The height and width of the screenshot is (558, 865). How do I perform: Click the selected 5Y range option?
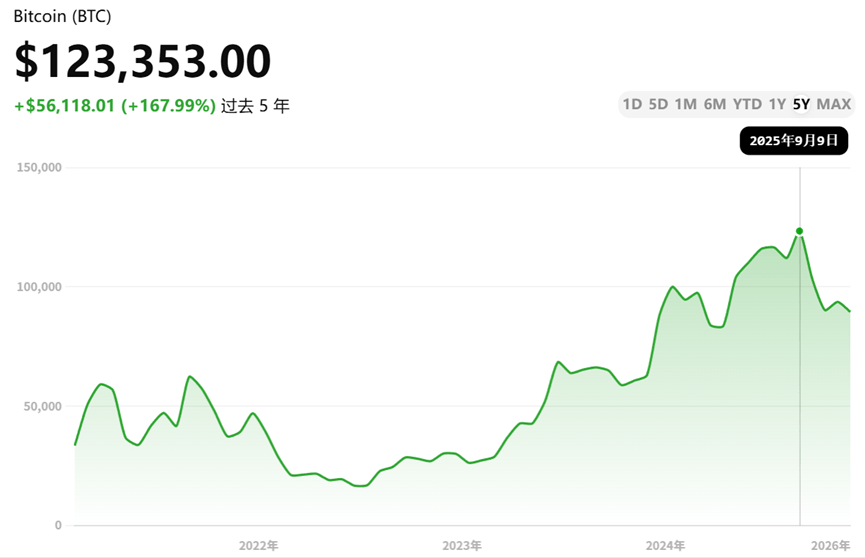801,104
